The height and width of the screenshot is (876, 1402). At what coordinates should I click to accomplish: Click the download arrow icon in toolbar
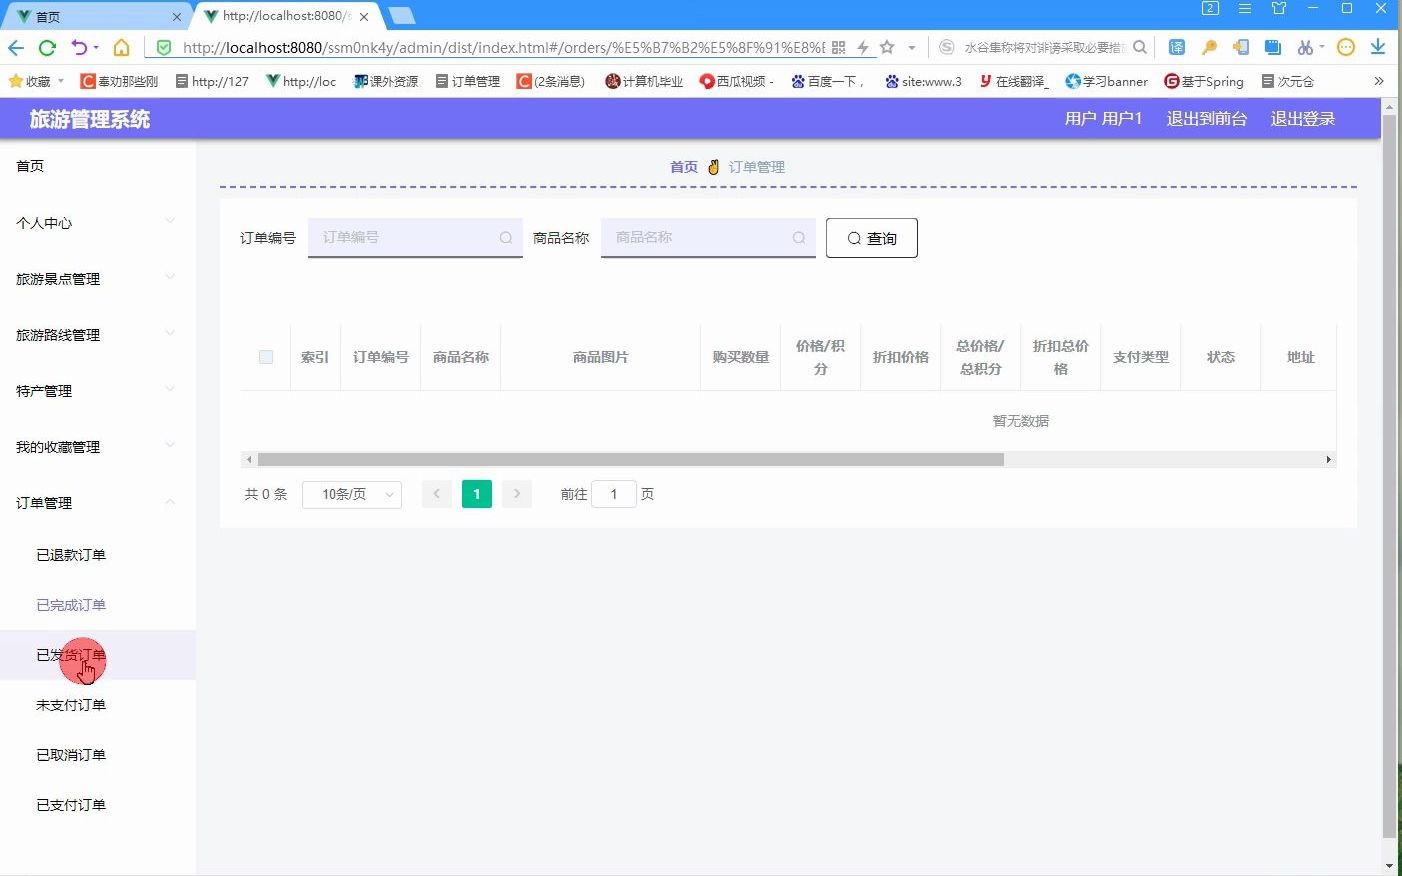pyautogui.click(x=1378, y=47)
